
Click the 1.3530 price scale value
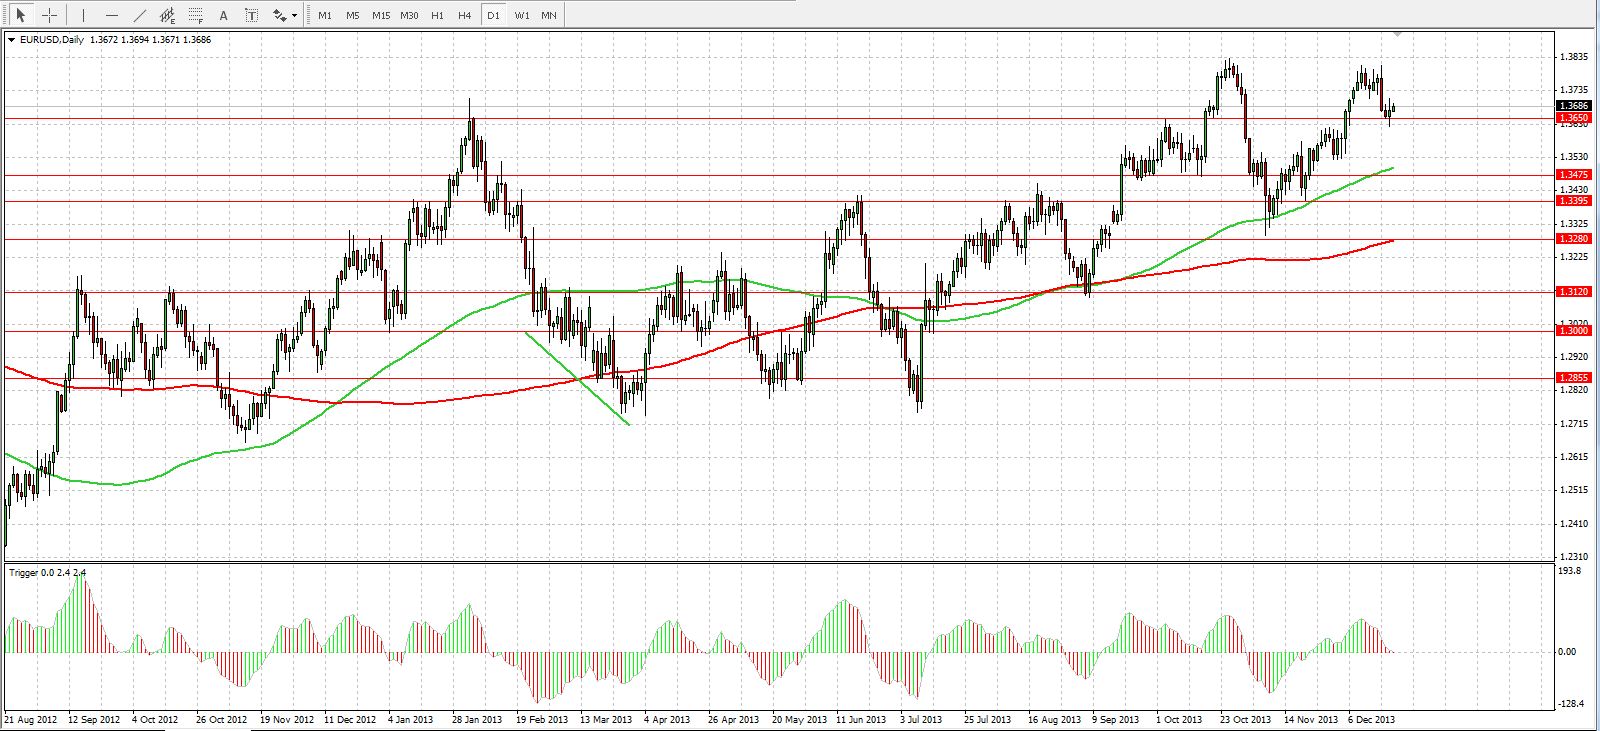coord(1574,157)
